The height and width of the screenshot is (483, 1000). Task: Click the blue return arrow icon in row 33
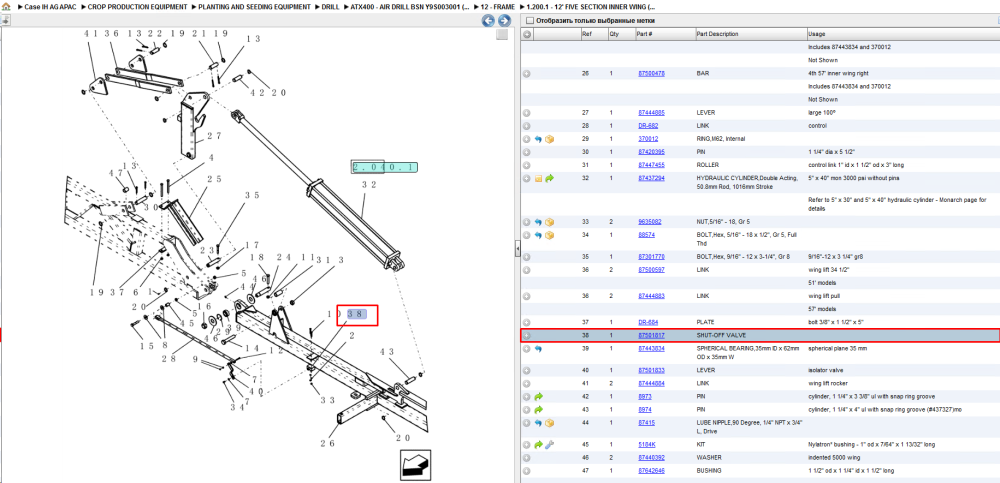pyautogui.click(x=538, y=222)
